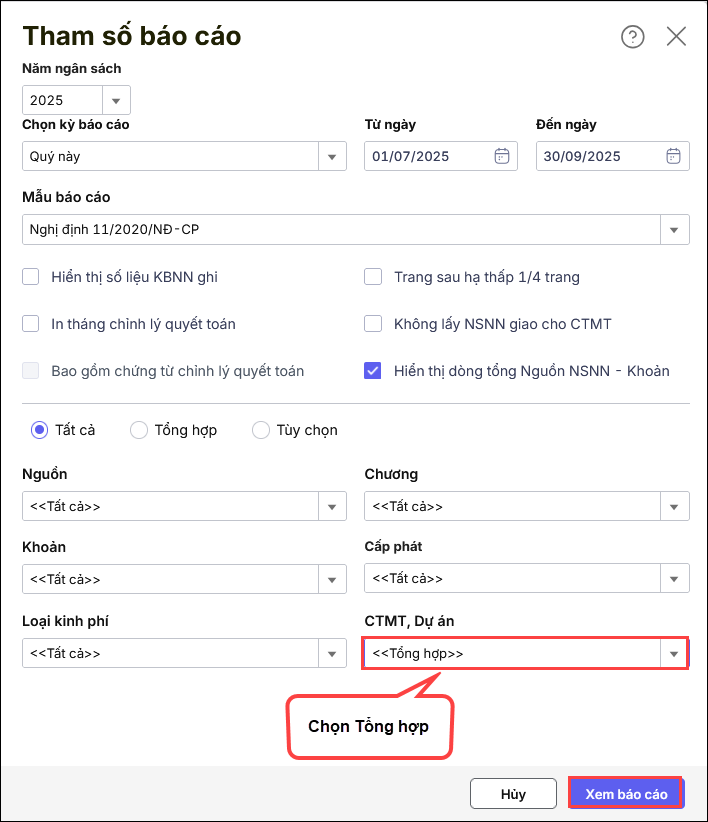The image size is (708, 822).
Task: Choose the Tùy chọn radio option
Action: pyautogui.click(x=261, y=430)
